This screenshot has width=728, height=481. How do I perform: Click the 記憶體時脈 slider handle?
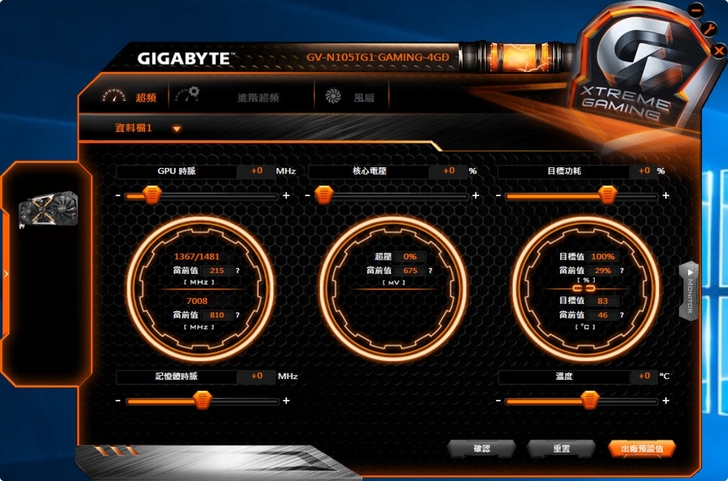(x=202, y=400)
